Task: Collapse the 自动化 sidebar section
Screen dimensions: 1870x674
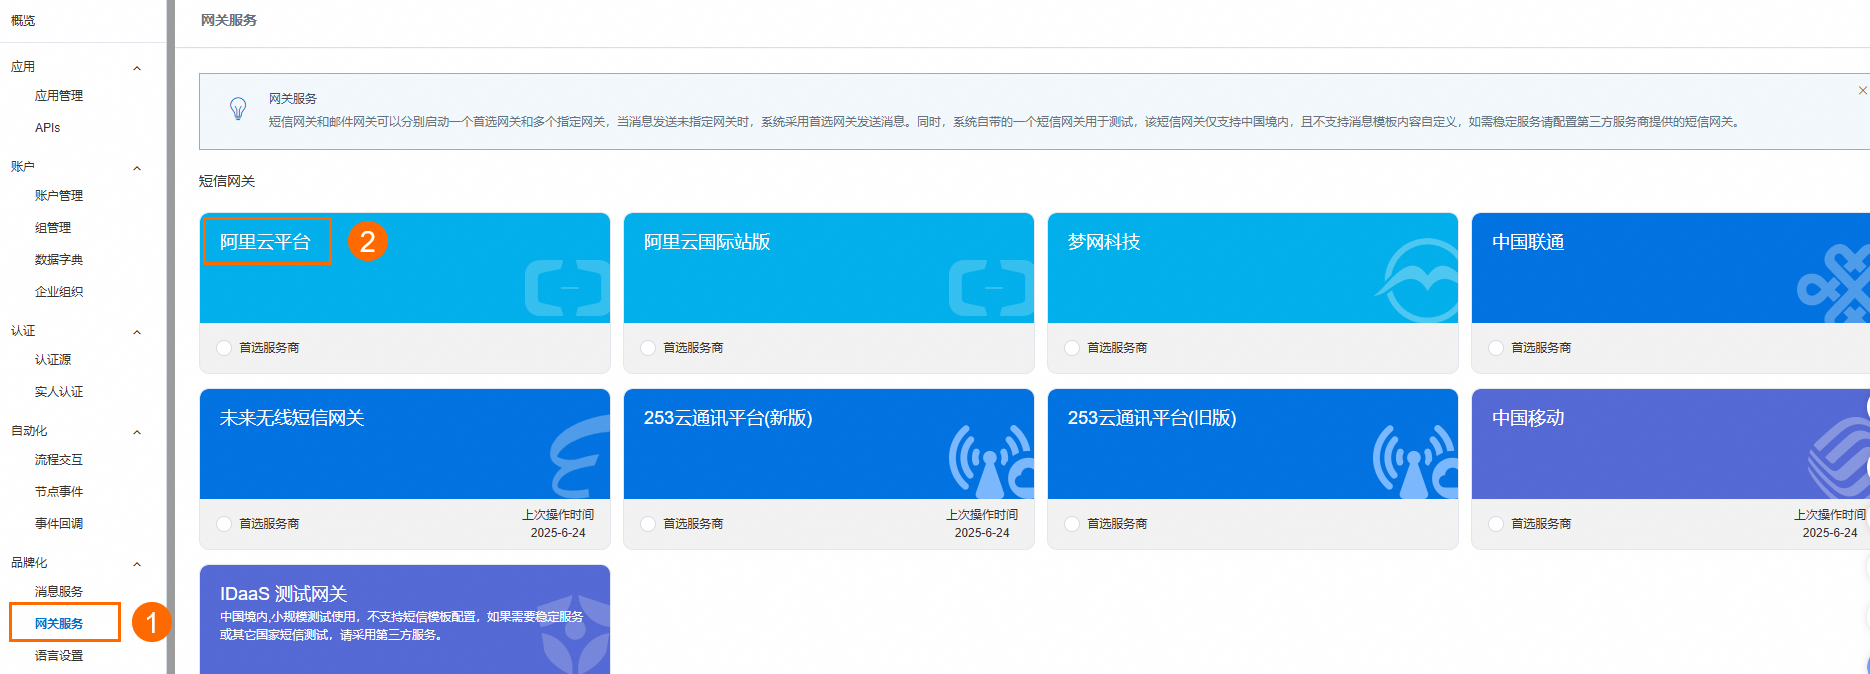Action: tap(137, 432)
